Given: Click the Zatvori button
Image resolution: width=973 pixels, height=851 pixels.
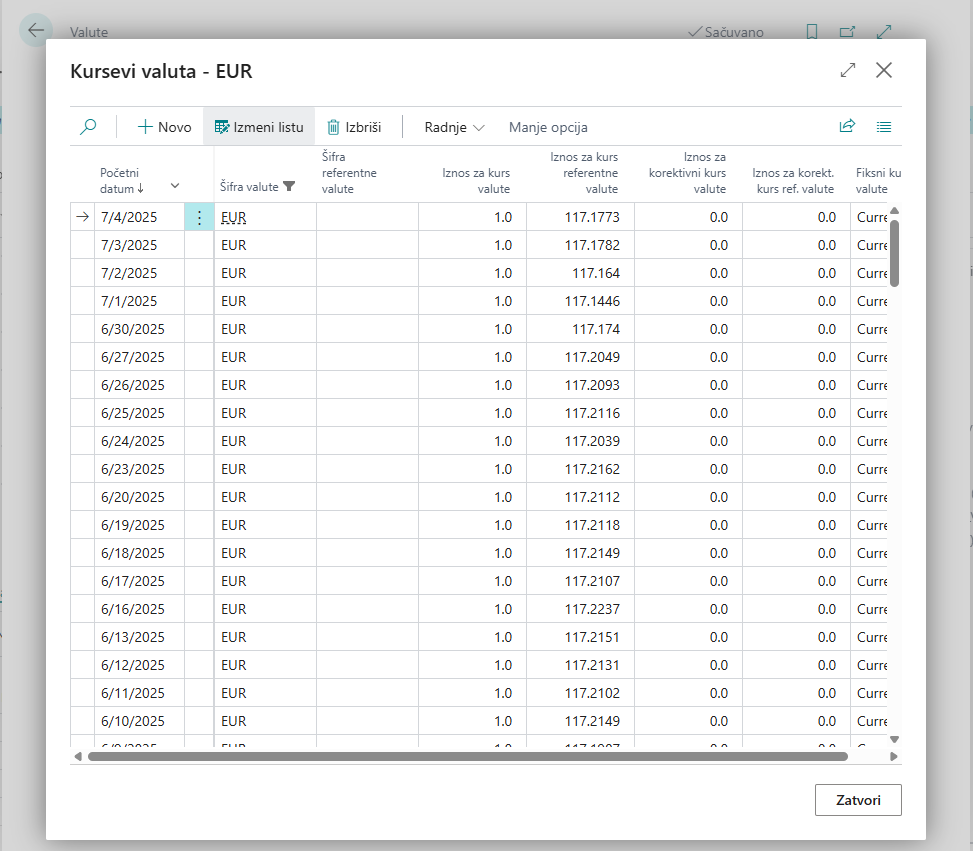Looking at the screenshot, I should tap(858, 800).
